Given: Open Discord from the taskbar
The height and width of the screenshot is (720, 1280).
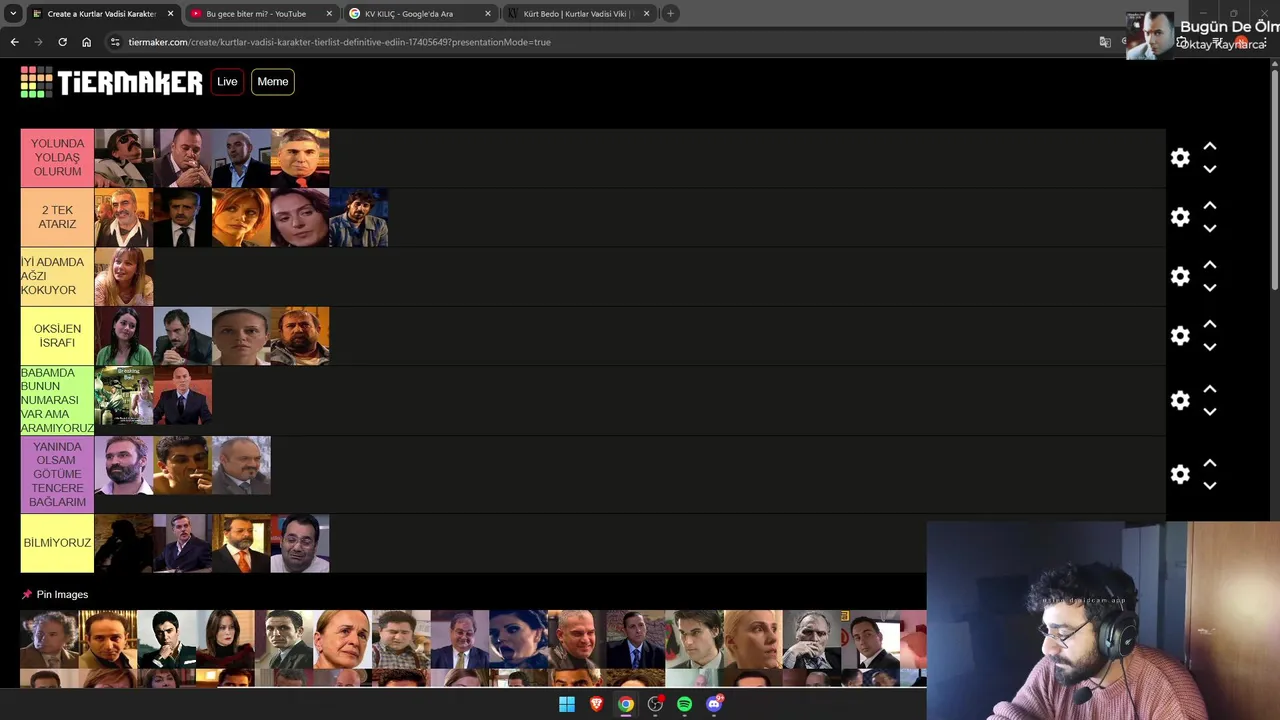Looking at the screenshot, I should pyautogui.click(x=714, y=704).
